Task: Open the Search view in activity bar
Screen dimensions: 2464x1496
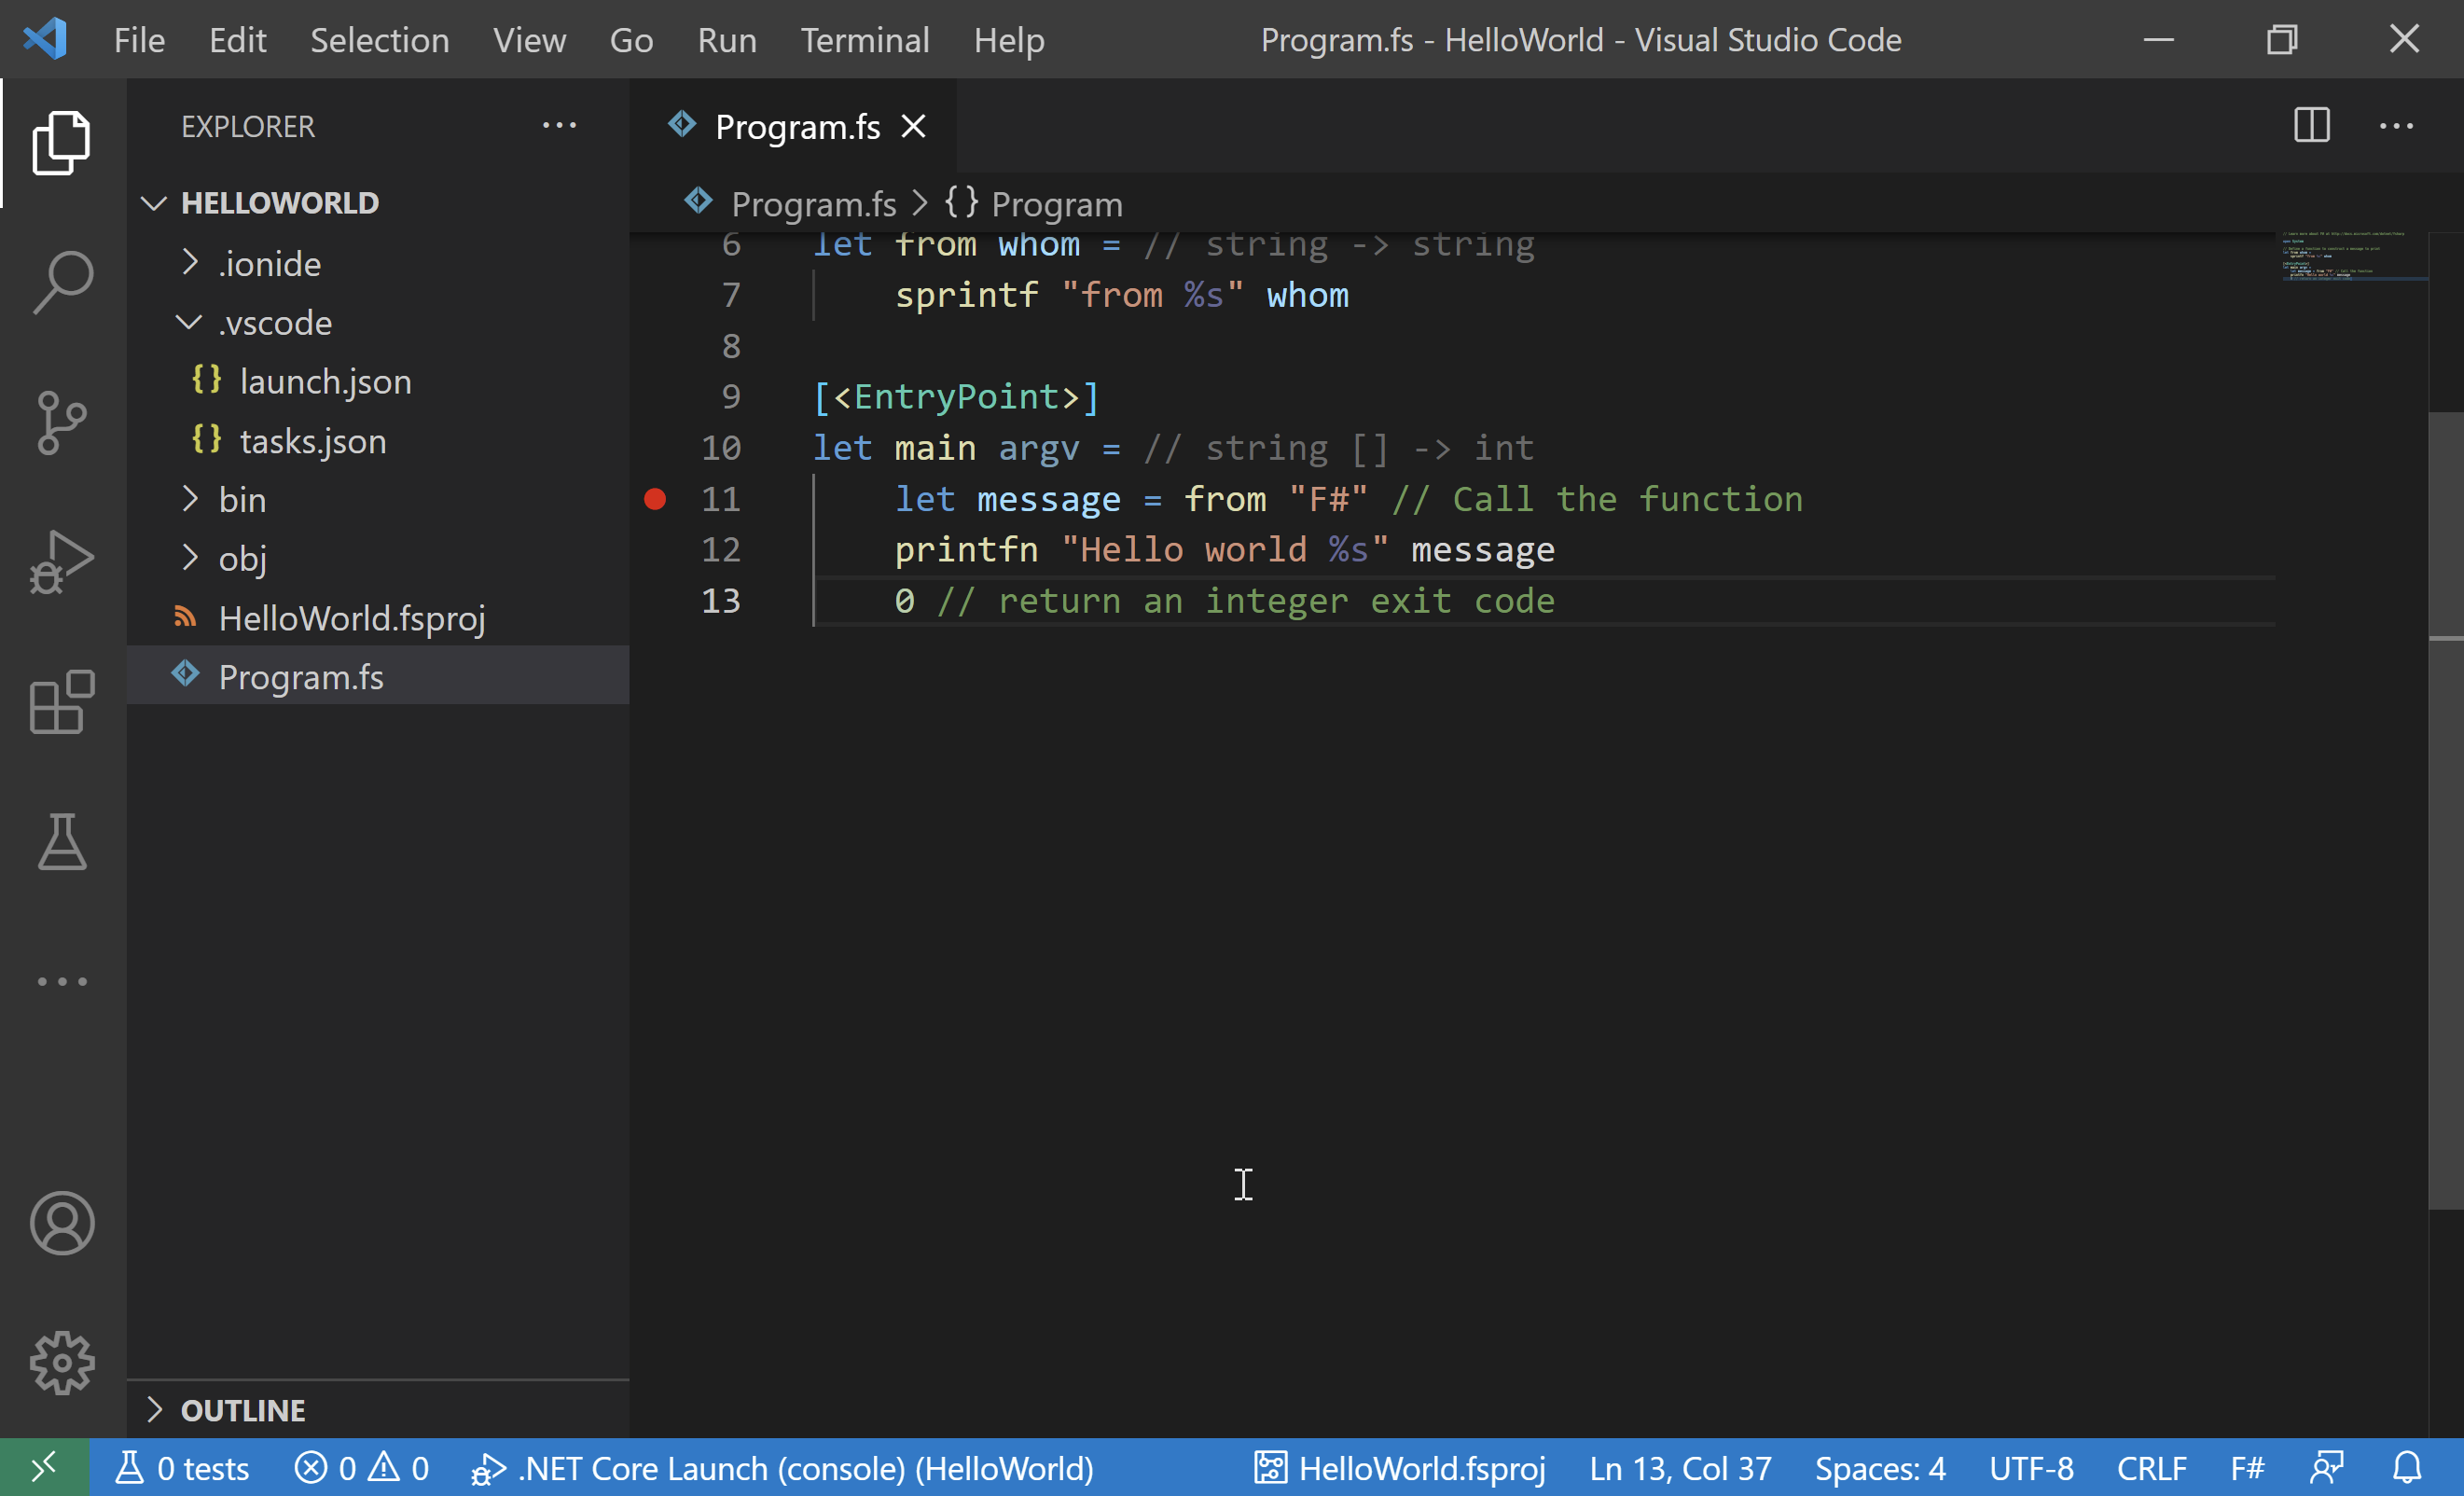Action: 62,282
